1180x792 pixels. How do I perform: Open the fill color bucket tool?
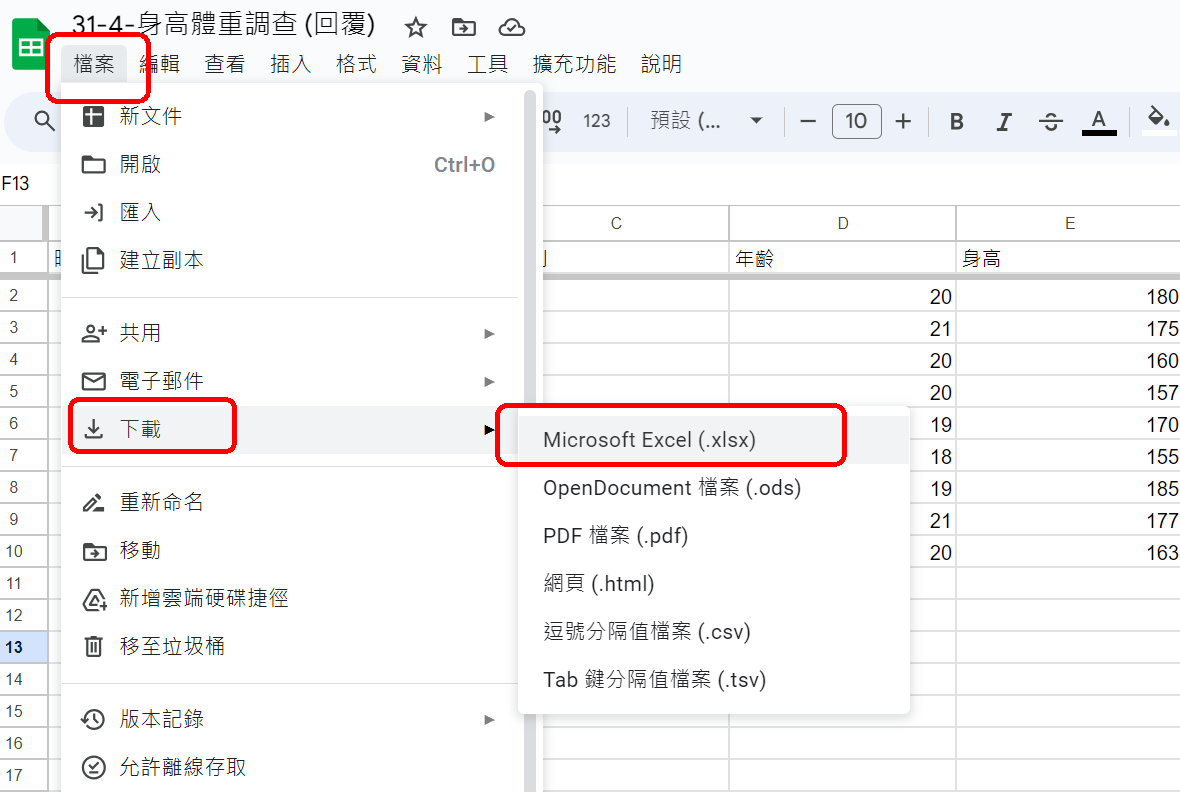click(x=1157, y=120)
